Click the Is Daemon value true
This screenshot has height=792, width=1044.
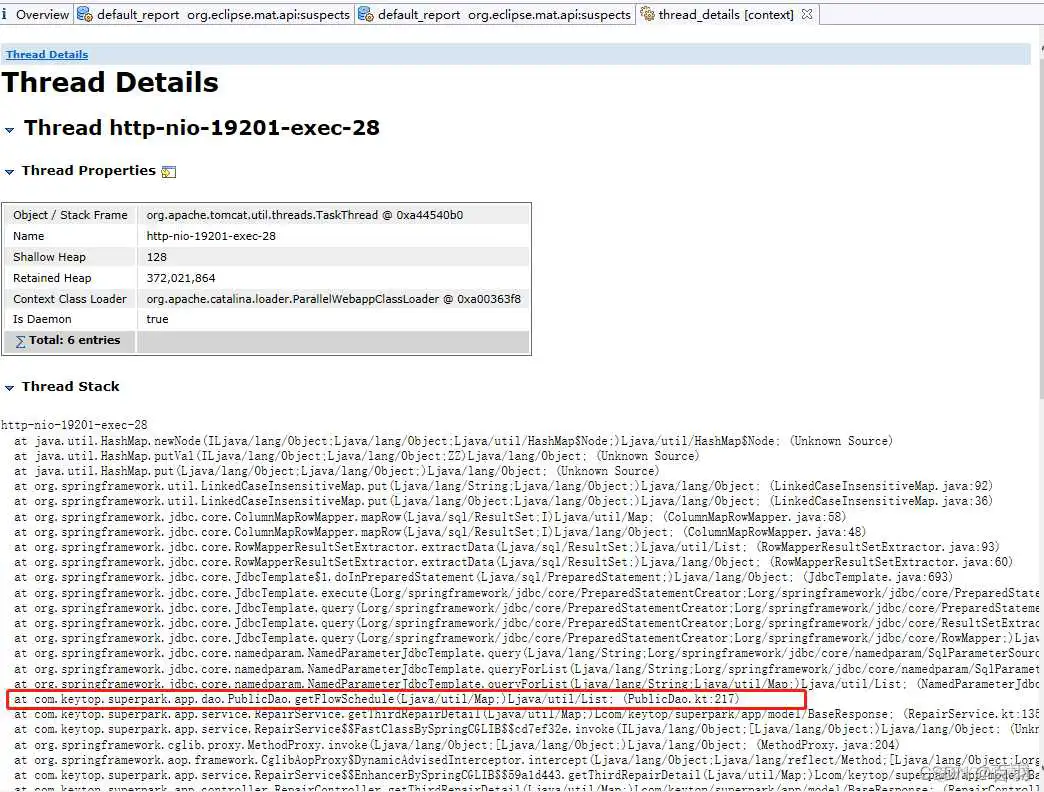click(x=158, y=320)
